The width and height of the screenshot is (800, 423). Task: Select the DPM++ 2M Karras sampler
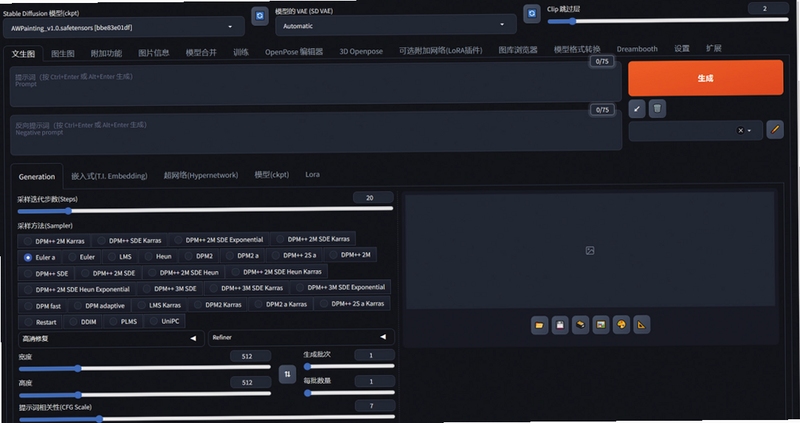(x=54, y=241)
